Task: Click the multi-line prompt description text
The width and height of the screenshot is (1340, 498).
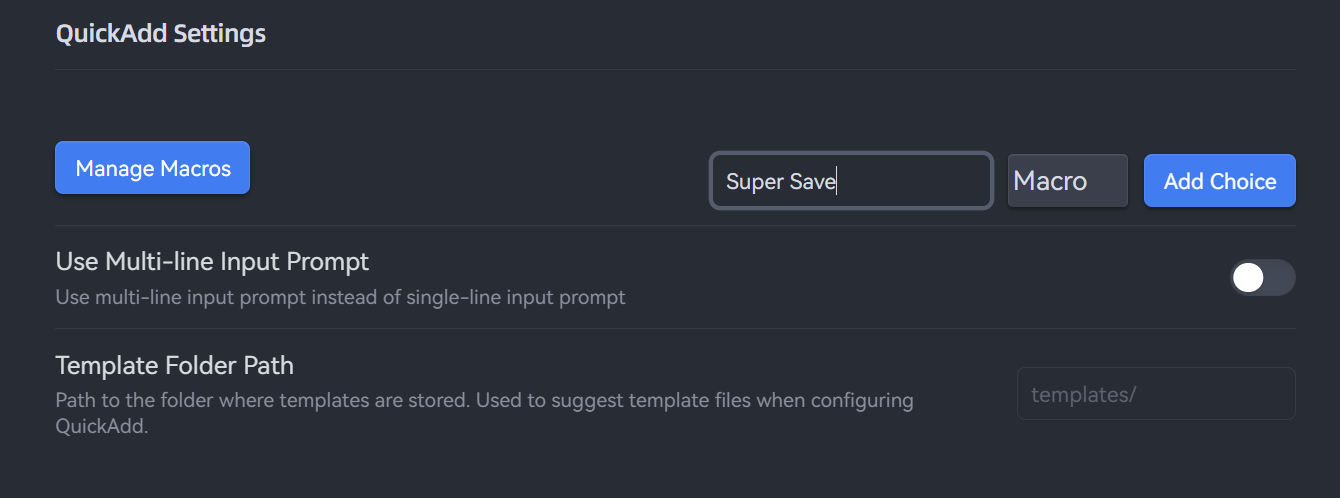Action: 340,297
